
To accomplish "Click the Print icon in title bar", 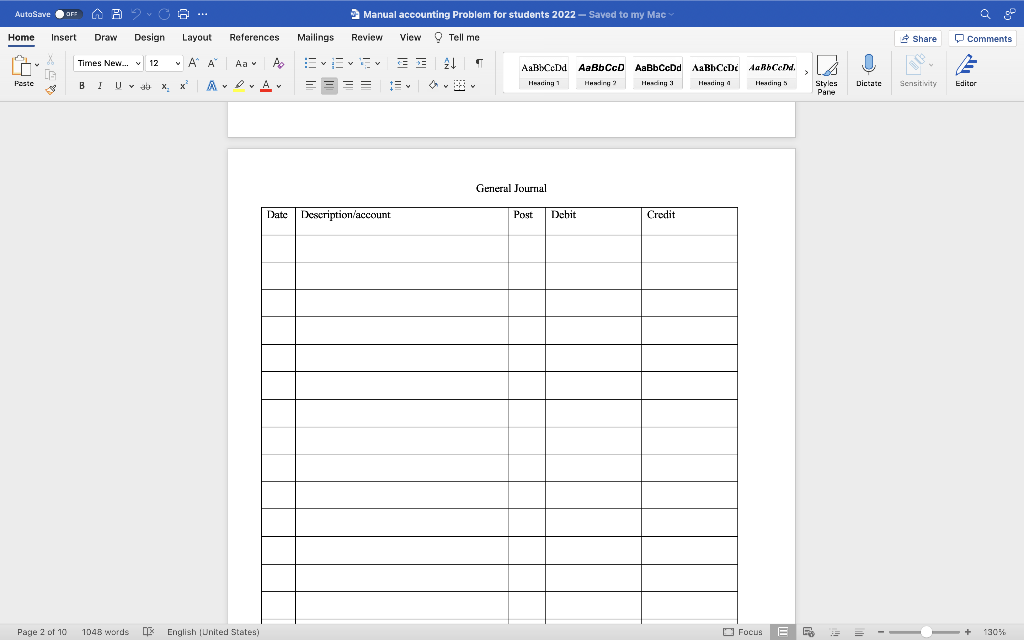I will 184,14.
